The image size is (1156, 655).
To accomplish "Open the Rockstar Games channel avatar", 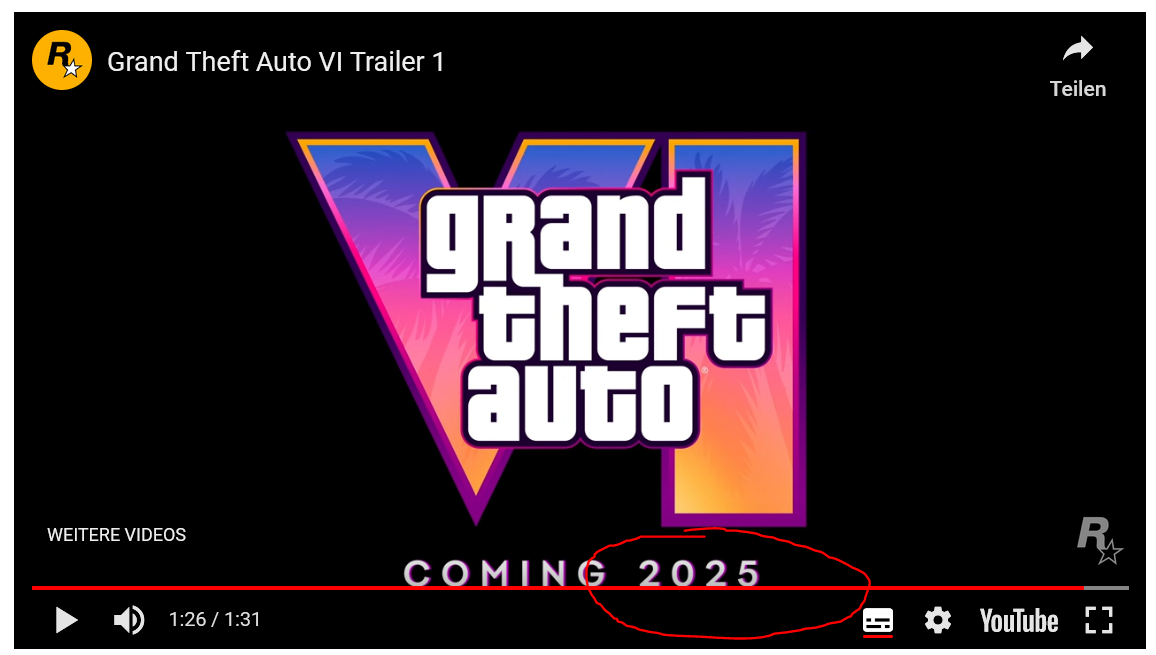I will [62, 60].
